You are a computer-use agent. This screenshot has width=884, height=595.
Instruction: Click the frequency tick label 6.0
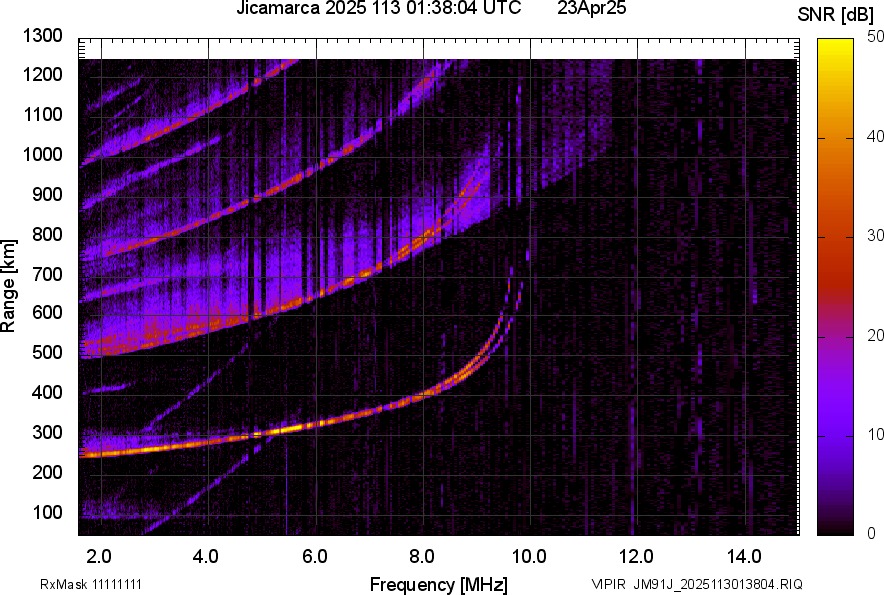[x=315, y=557]
